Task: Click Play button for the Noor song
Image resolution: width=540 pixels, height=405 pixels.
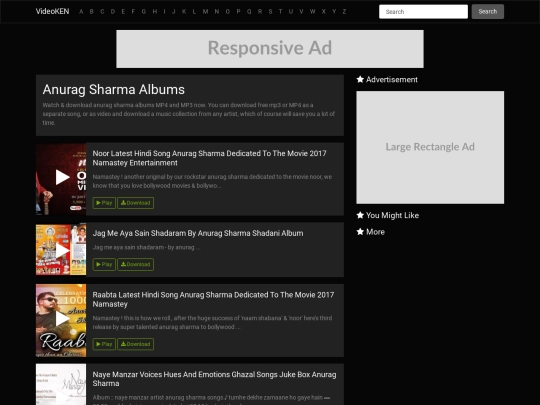Action: [x=104, y=203]
